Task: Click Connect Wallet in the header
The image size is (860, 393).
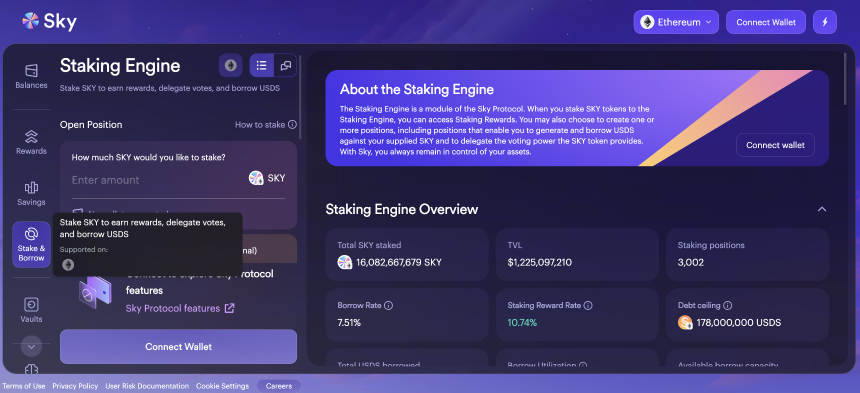Action: [x=766, y=22]
